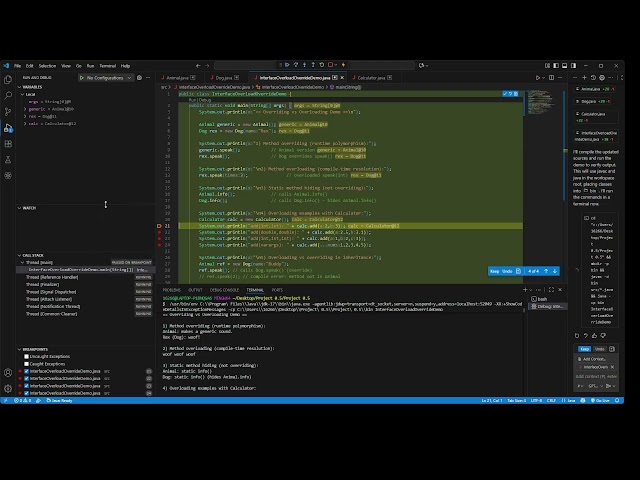Open the Source Control view
The width and height of the screenshot is (640, 480).
click(7, 111)
